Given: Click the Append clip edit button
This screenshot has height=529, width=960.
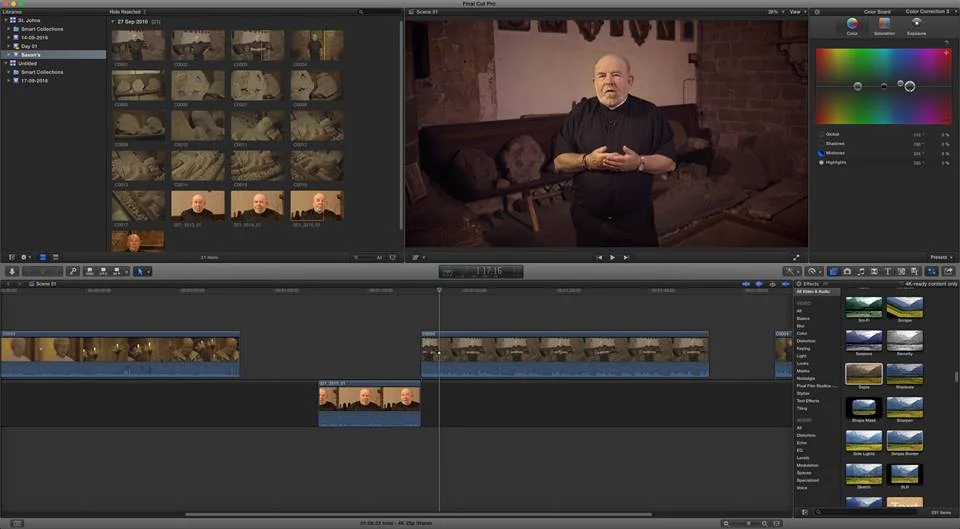Looking at the screenshot, I should click(116, 271).
